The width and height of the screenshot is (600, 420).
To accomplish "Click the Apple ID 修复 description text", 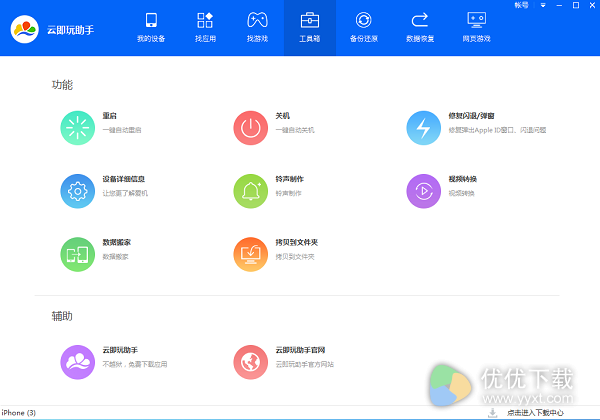I will 497,130.
